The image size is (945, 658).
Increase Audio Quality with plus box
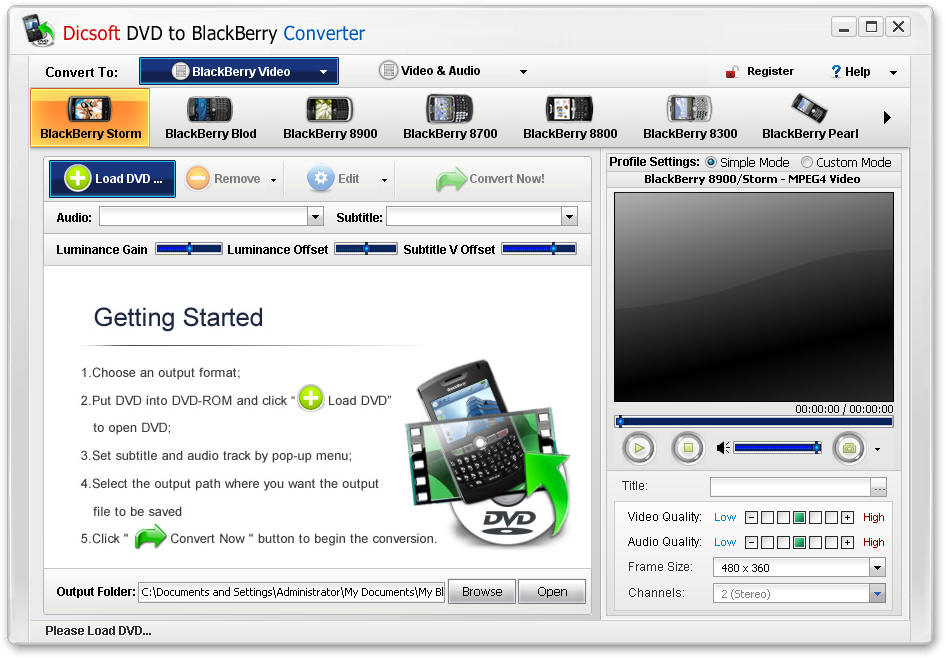(x=847, y=542)
